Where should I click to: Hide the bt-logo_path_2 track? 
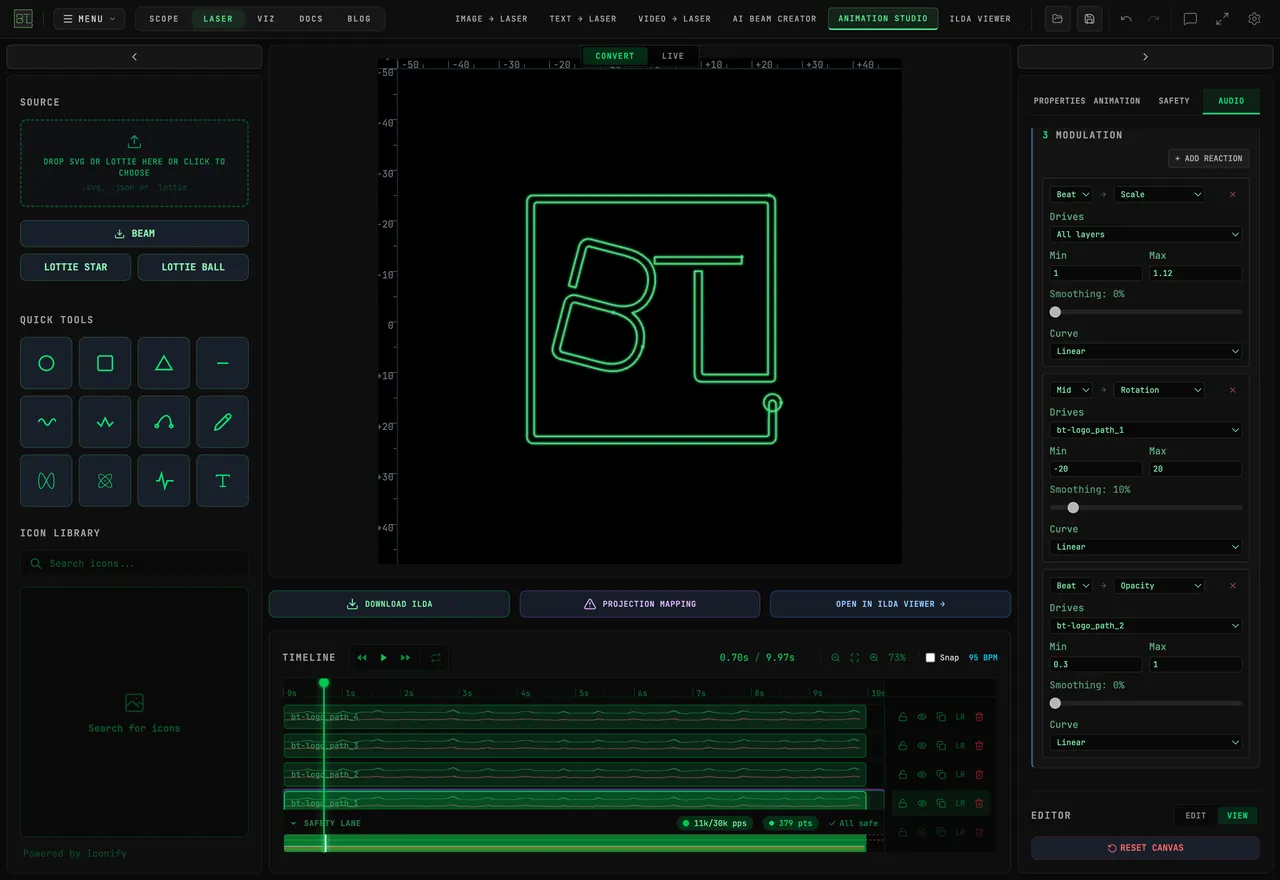[x=922, y=774]
